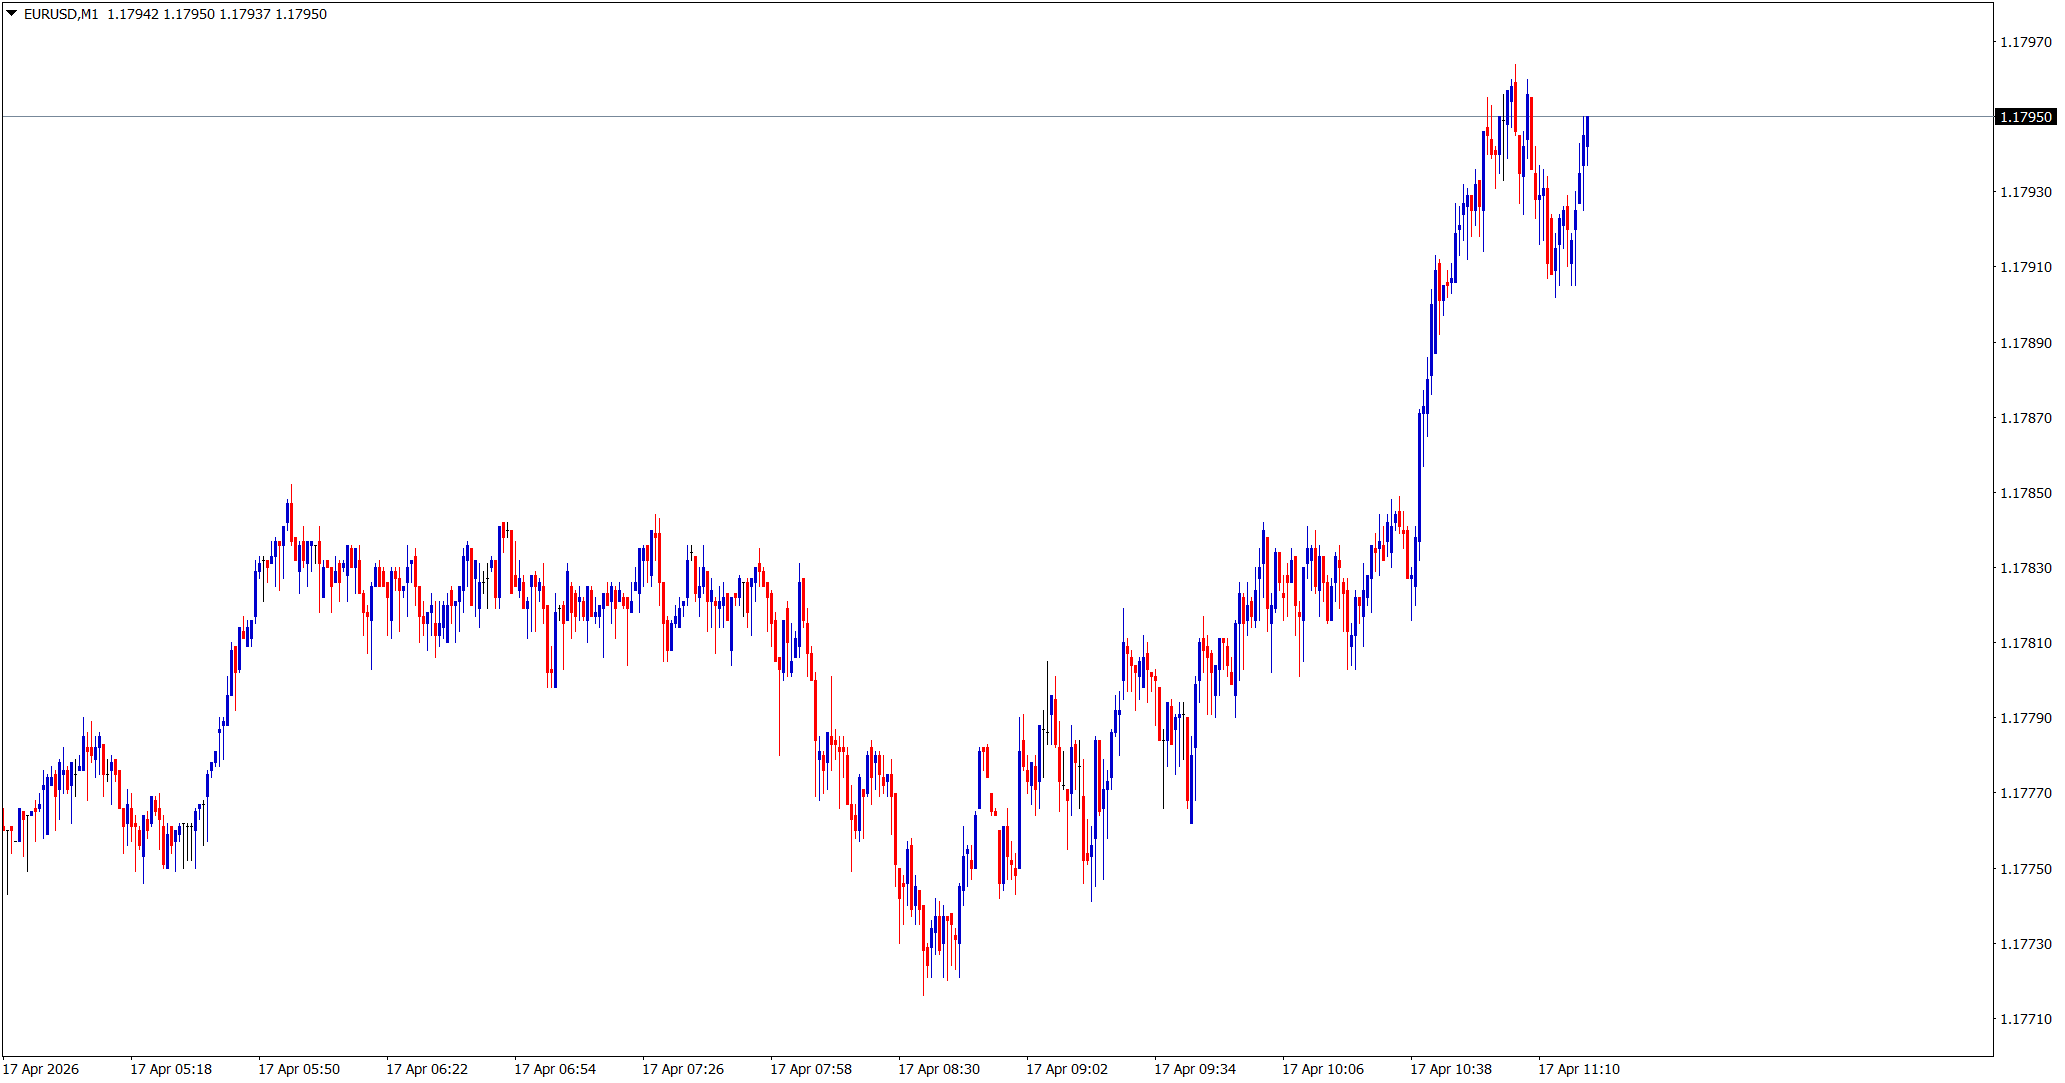2065x1083 pixels.
Task: Click the 17 Apr 2026 date label
Action: (41, 1069)
